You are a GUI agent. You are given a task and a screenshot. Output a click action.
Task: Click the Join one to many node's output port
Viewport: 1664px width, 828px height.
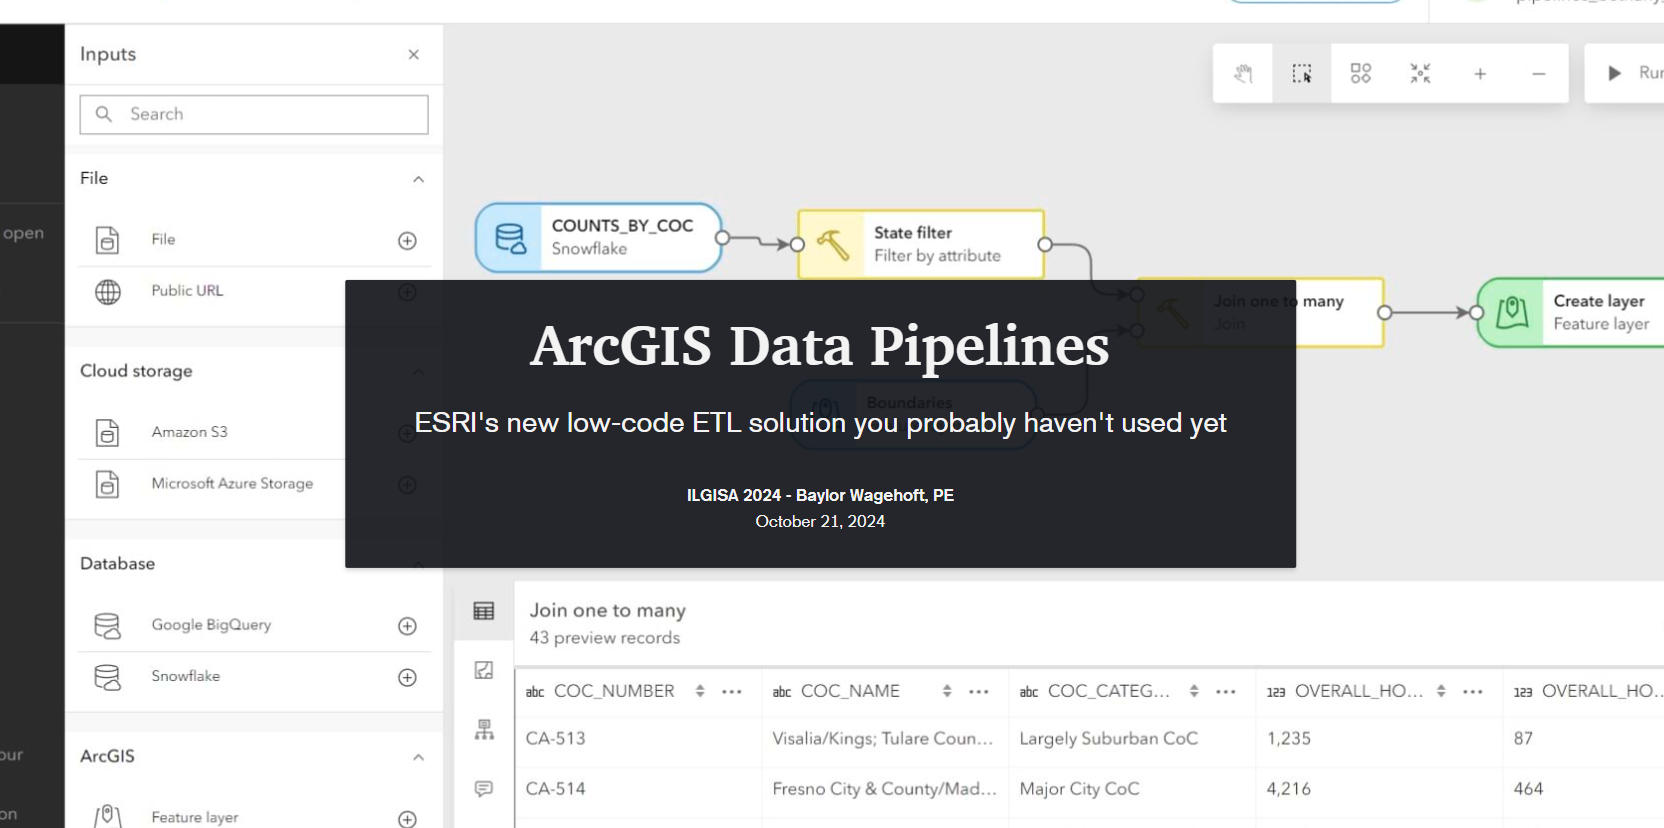pos(1384,313)
